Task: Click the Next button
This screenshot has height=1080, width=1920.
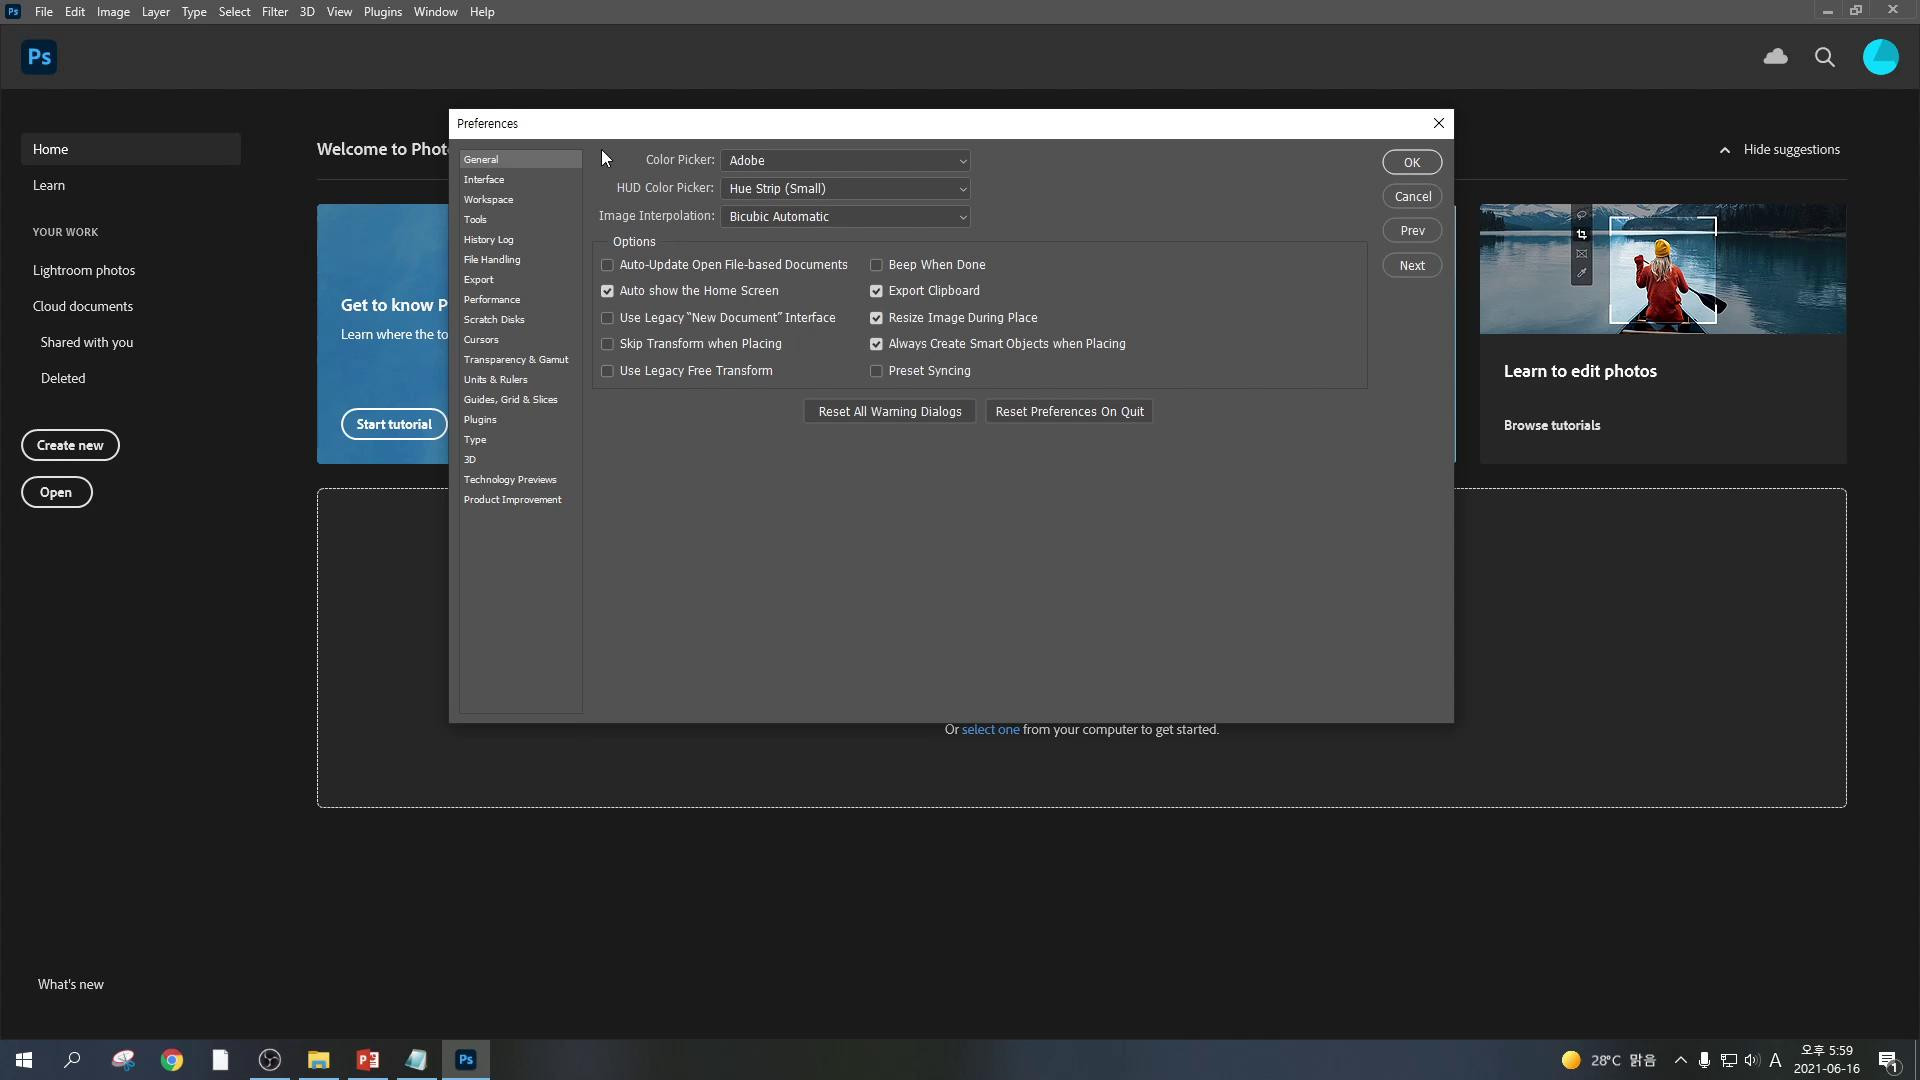Action: [x=1412, y=266]
